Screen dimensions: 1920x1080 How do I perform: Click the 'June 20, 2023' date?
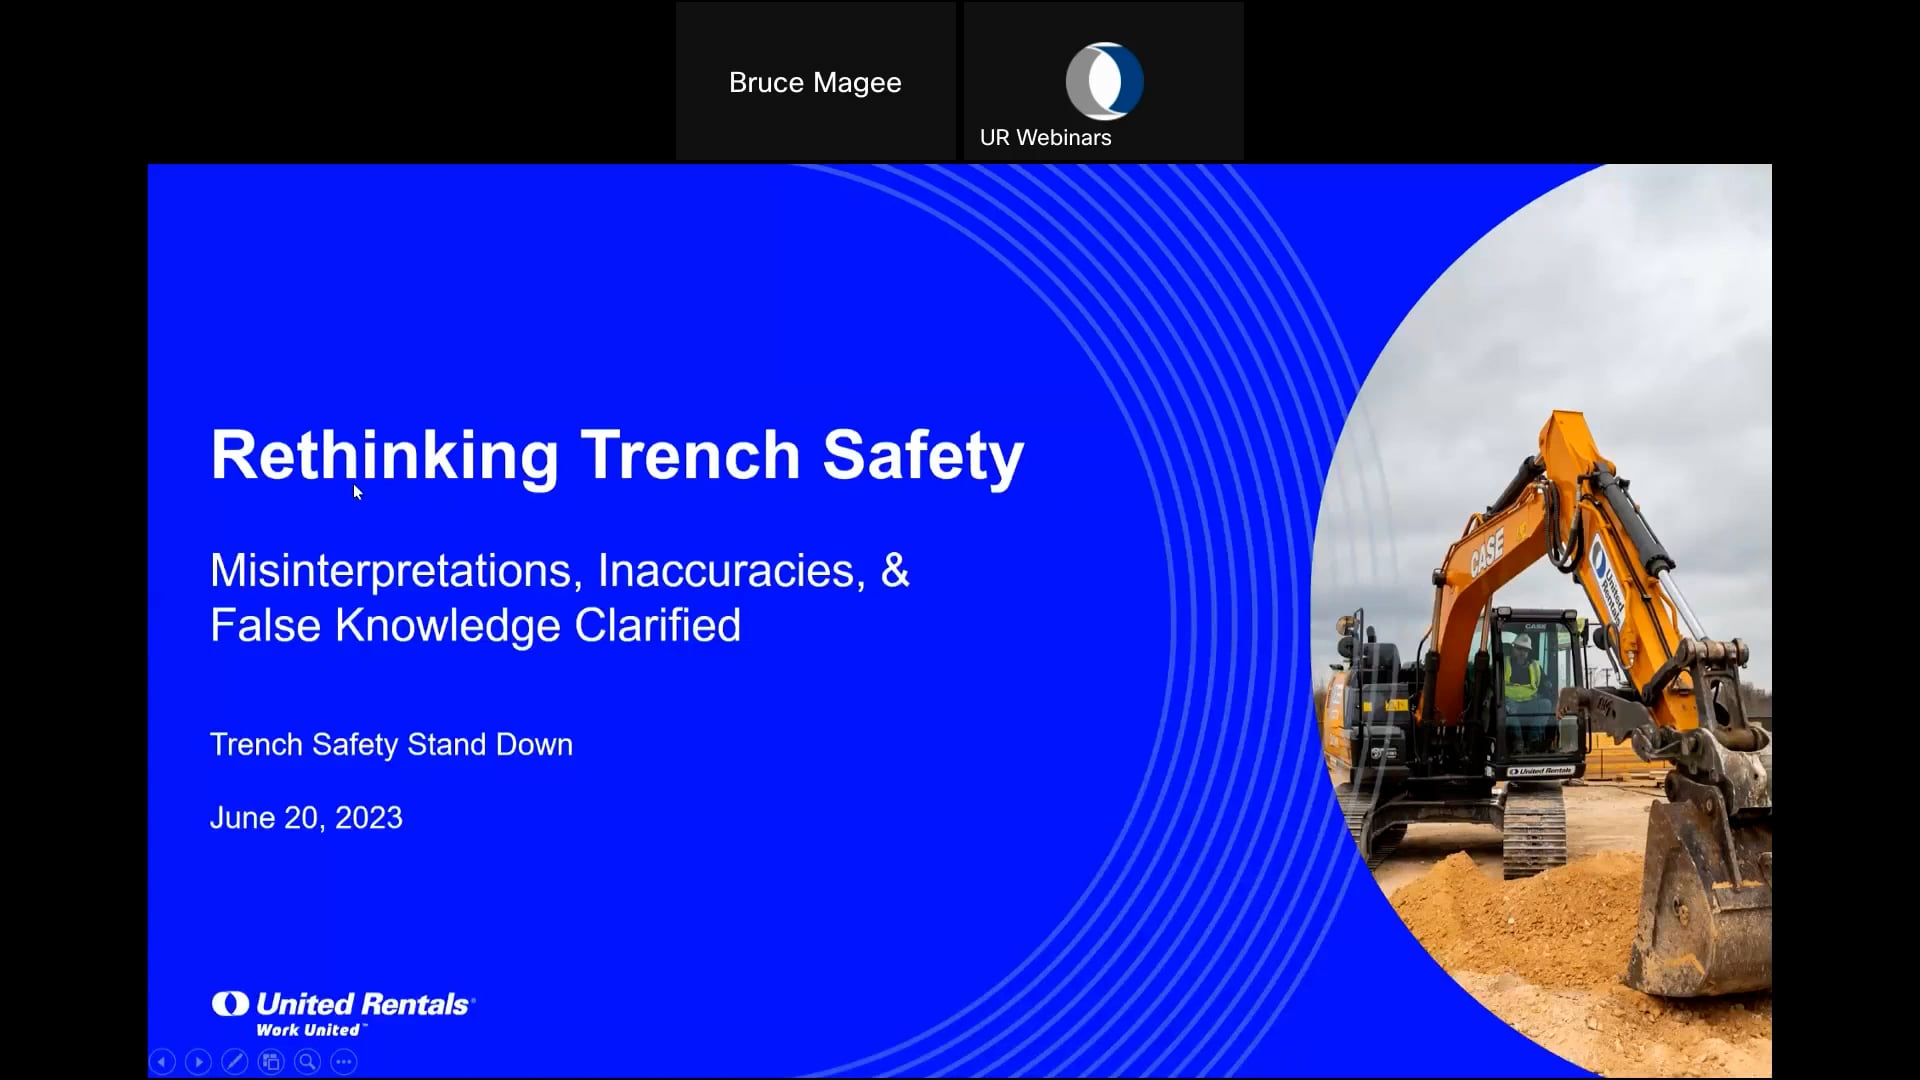point(306,818)
